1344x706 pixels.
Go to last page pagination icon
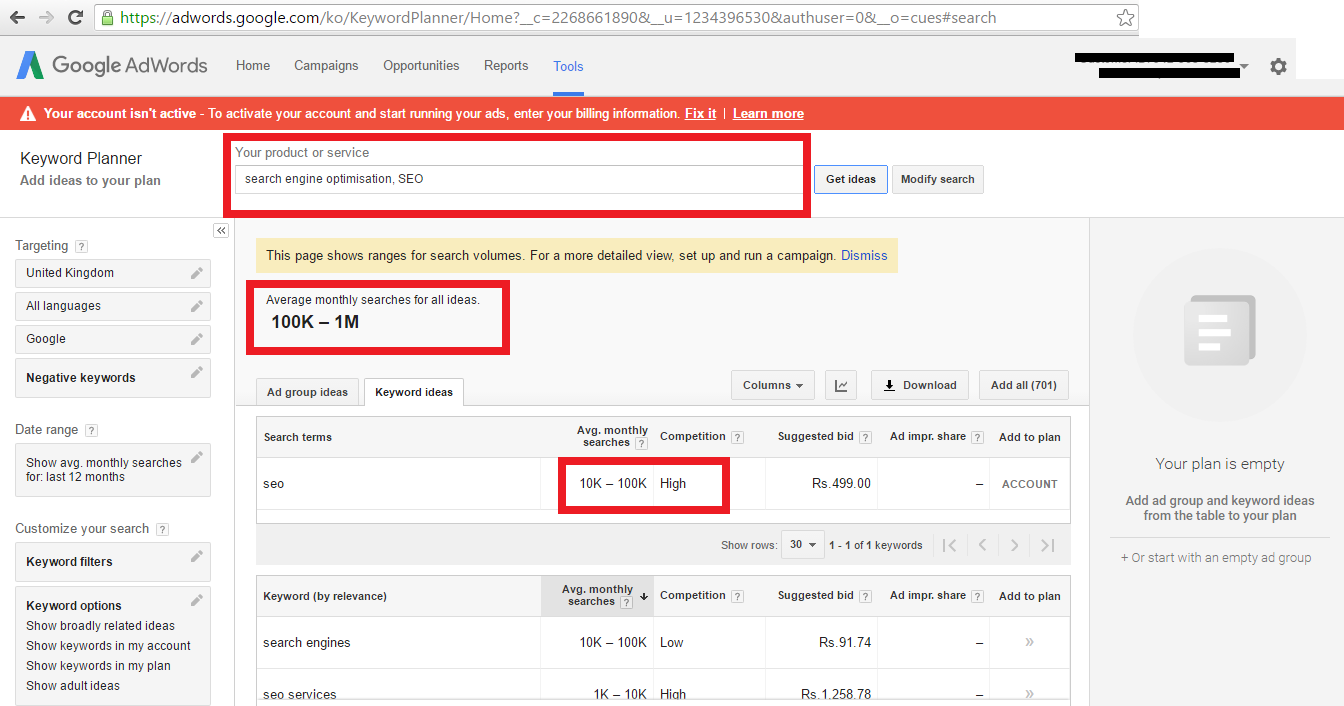(1047, 545)
